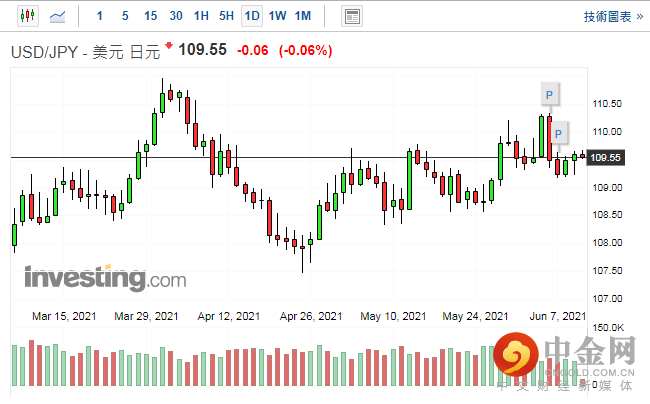Select the 1W timeframe
Image resolution: width=650 pixels, height=404 pixels.
[x=277, y=16]
